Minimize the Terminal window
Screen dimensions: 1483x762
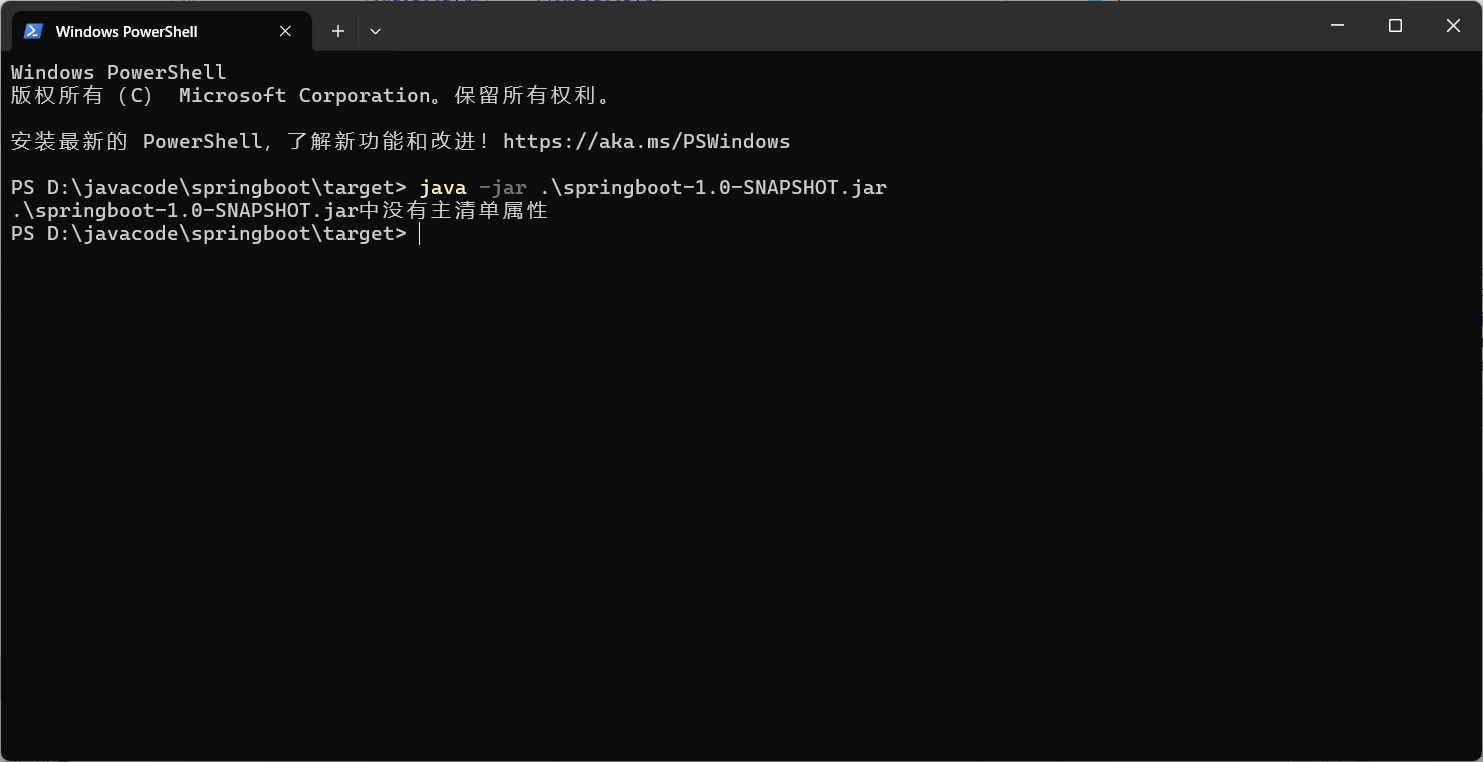coord(1337,25)
